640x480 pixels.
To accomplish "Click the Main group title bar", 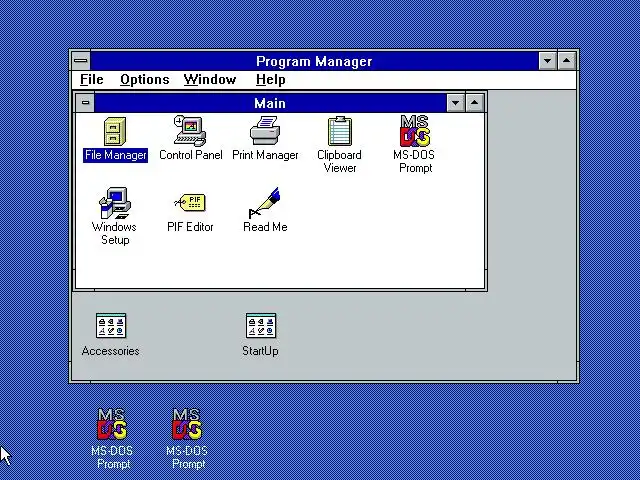I will [x=270, y=103].
